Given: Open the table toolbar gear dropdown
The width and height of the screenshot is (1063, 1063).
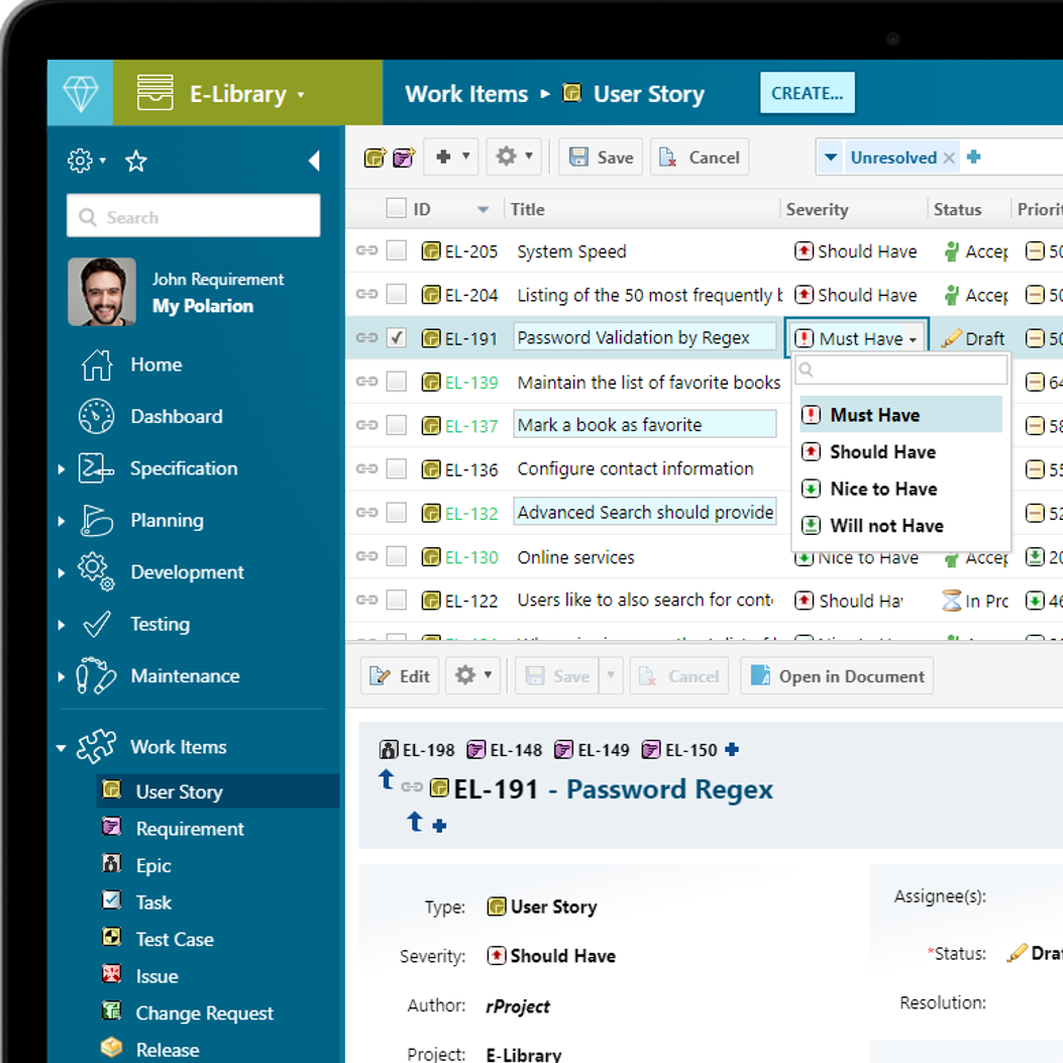Looking at the screenshot, I should [513, 157].
